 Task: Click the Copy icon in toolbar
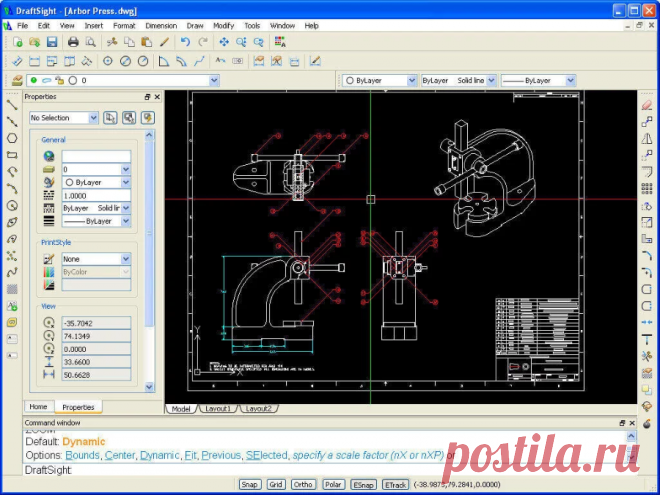point(129,42)
